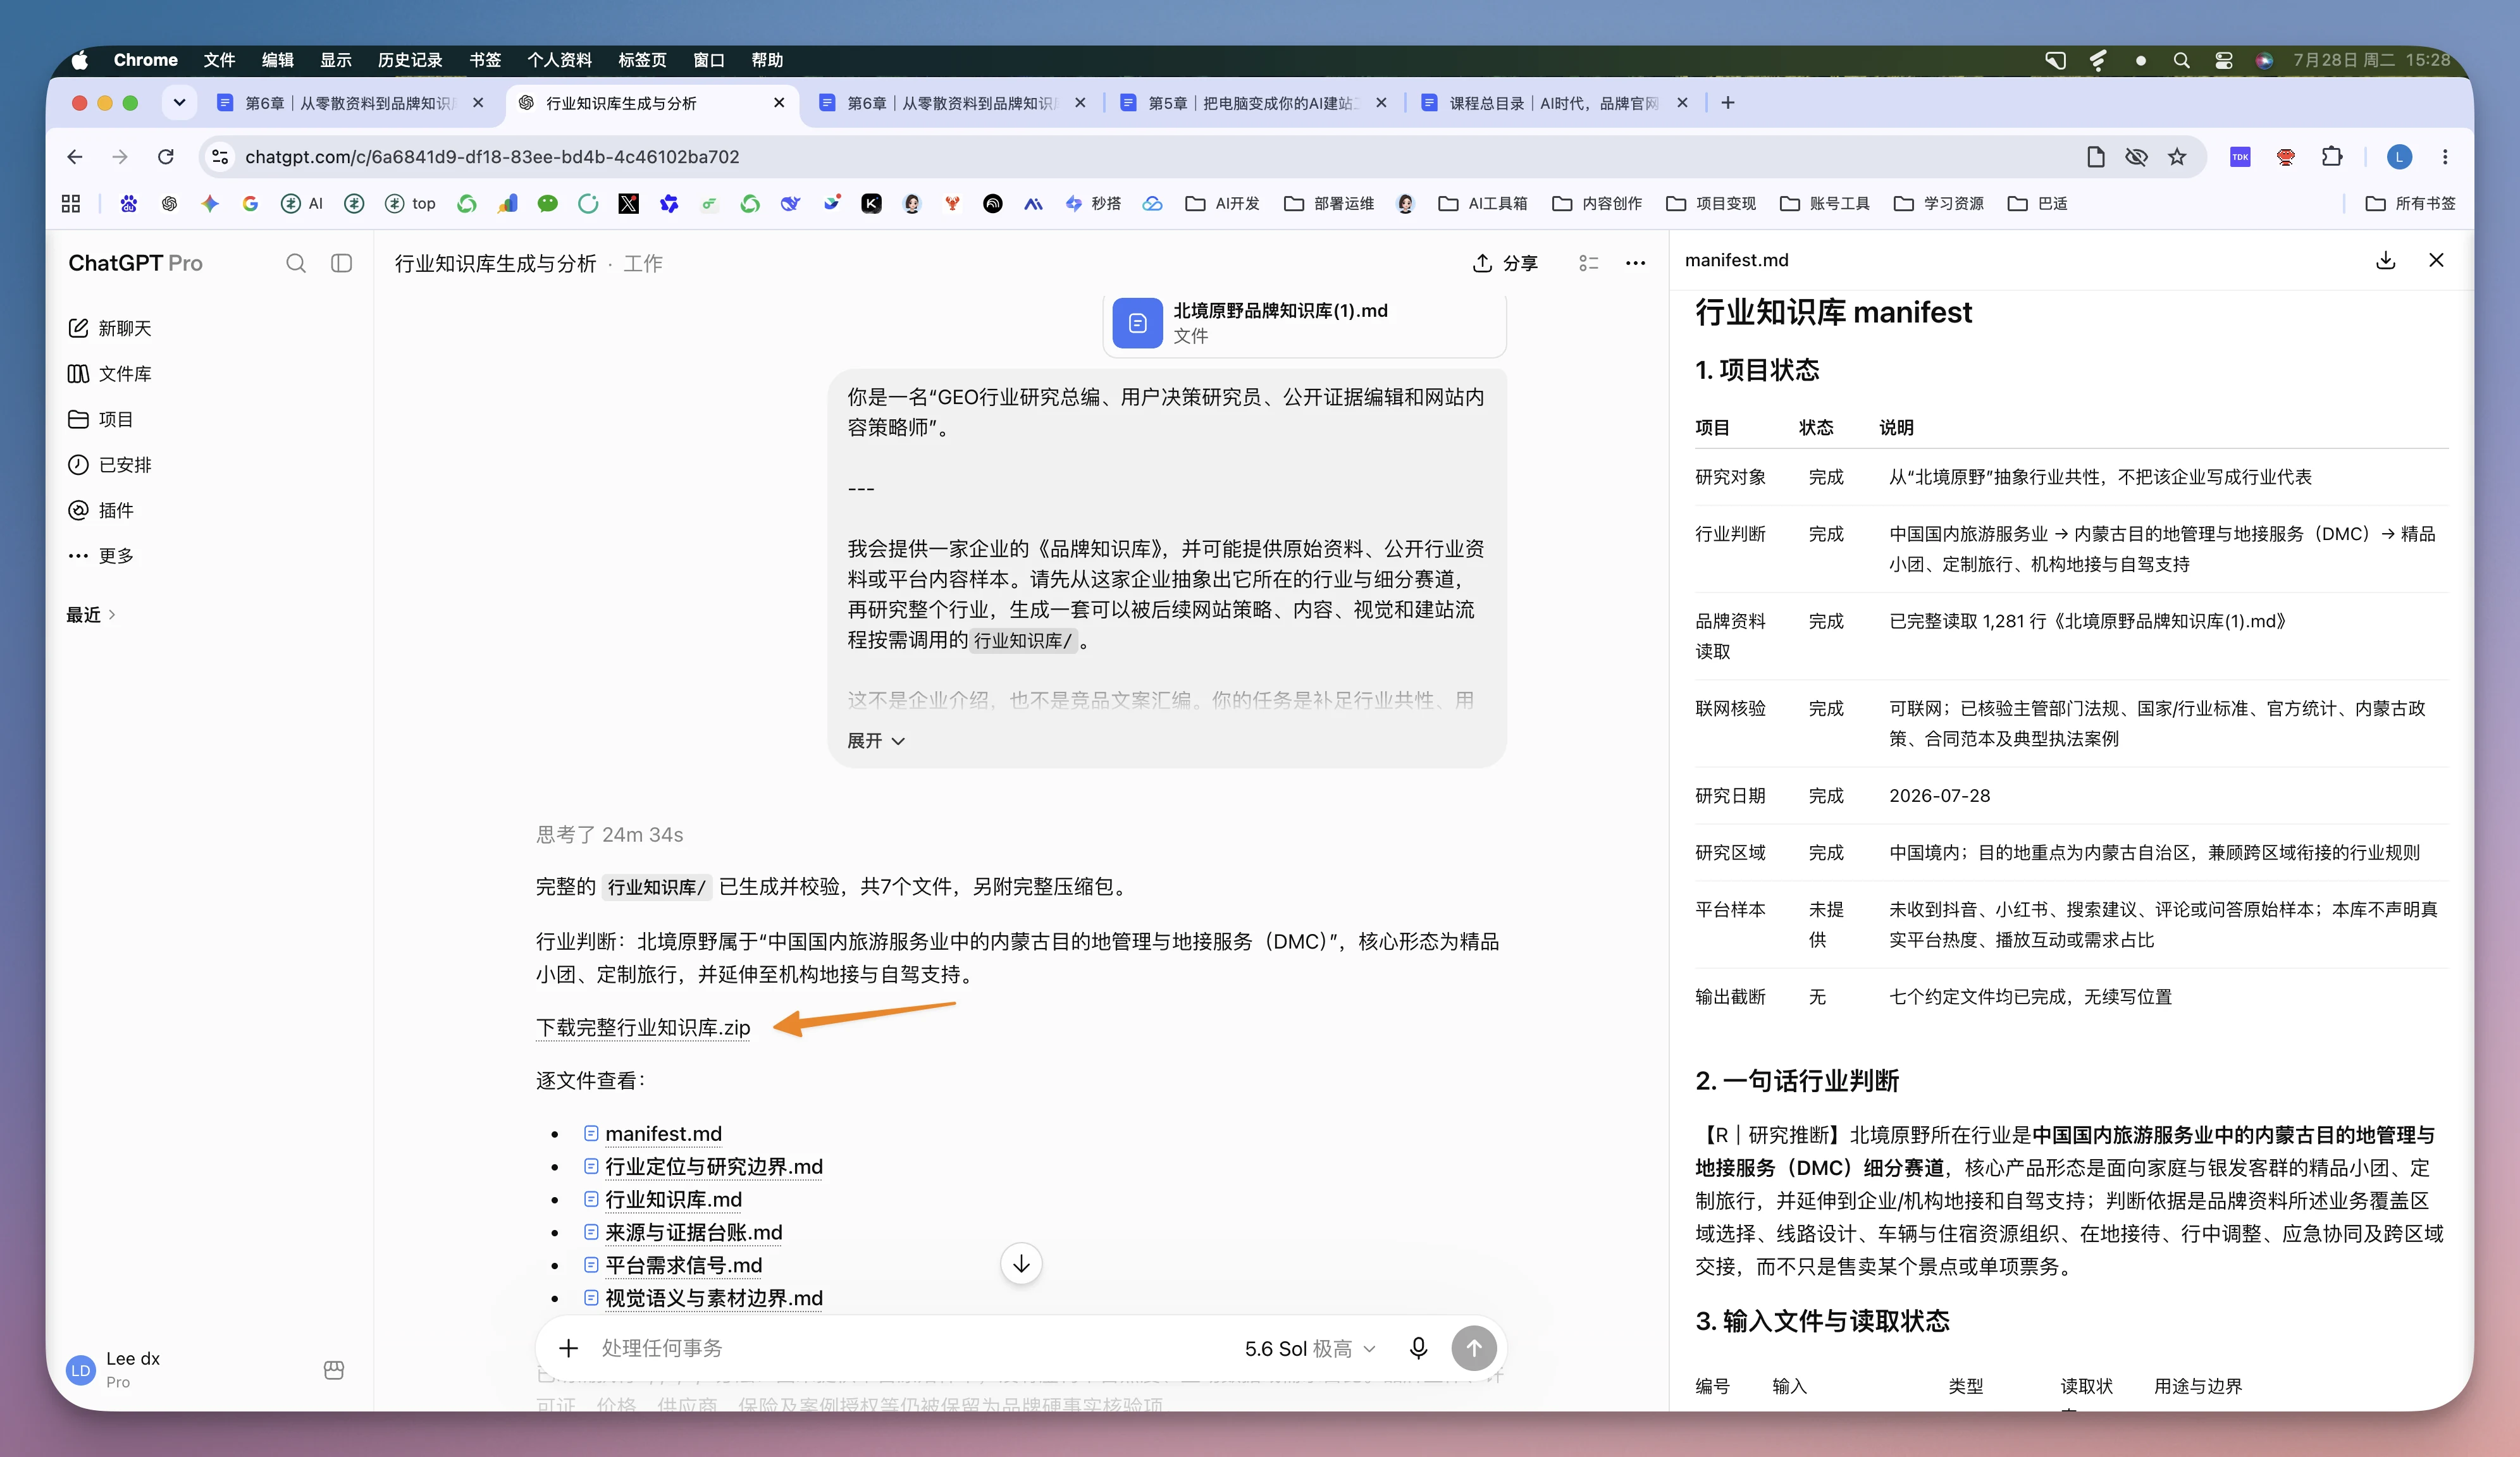Screen dimensions: 2520x1457
Task: Open the 已安排 scheduled section
Action: [110, 465]
